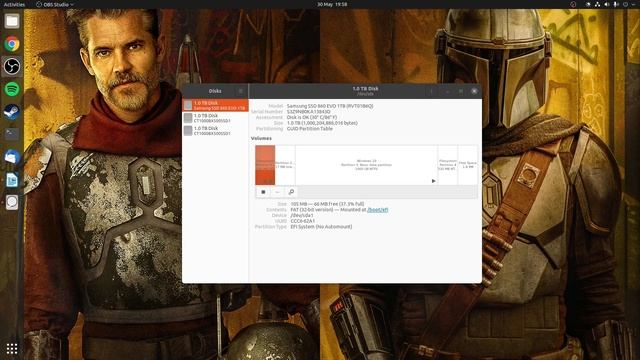Screen dimensions: 640x360
Task: Open LibreOffice Writer from the dock
Action: (12, 180)
